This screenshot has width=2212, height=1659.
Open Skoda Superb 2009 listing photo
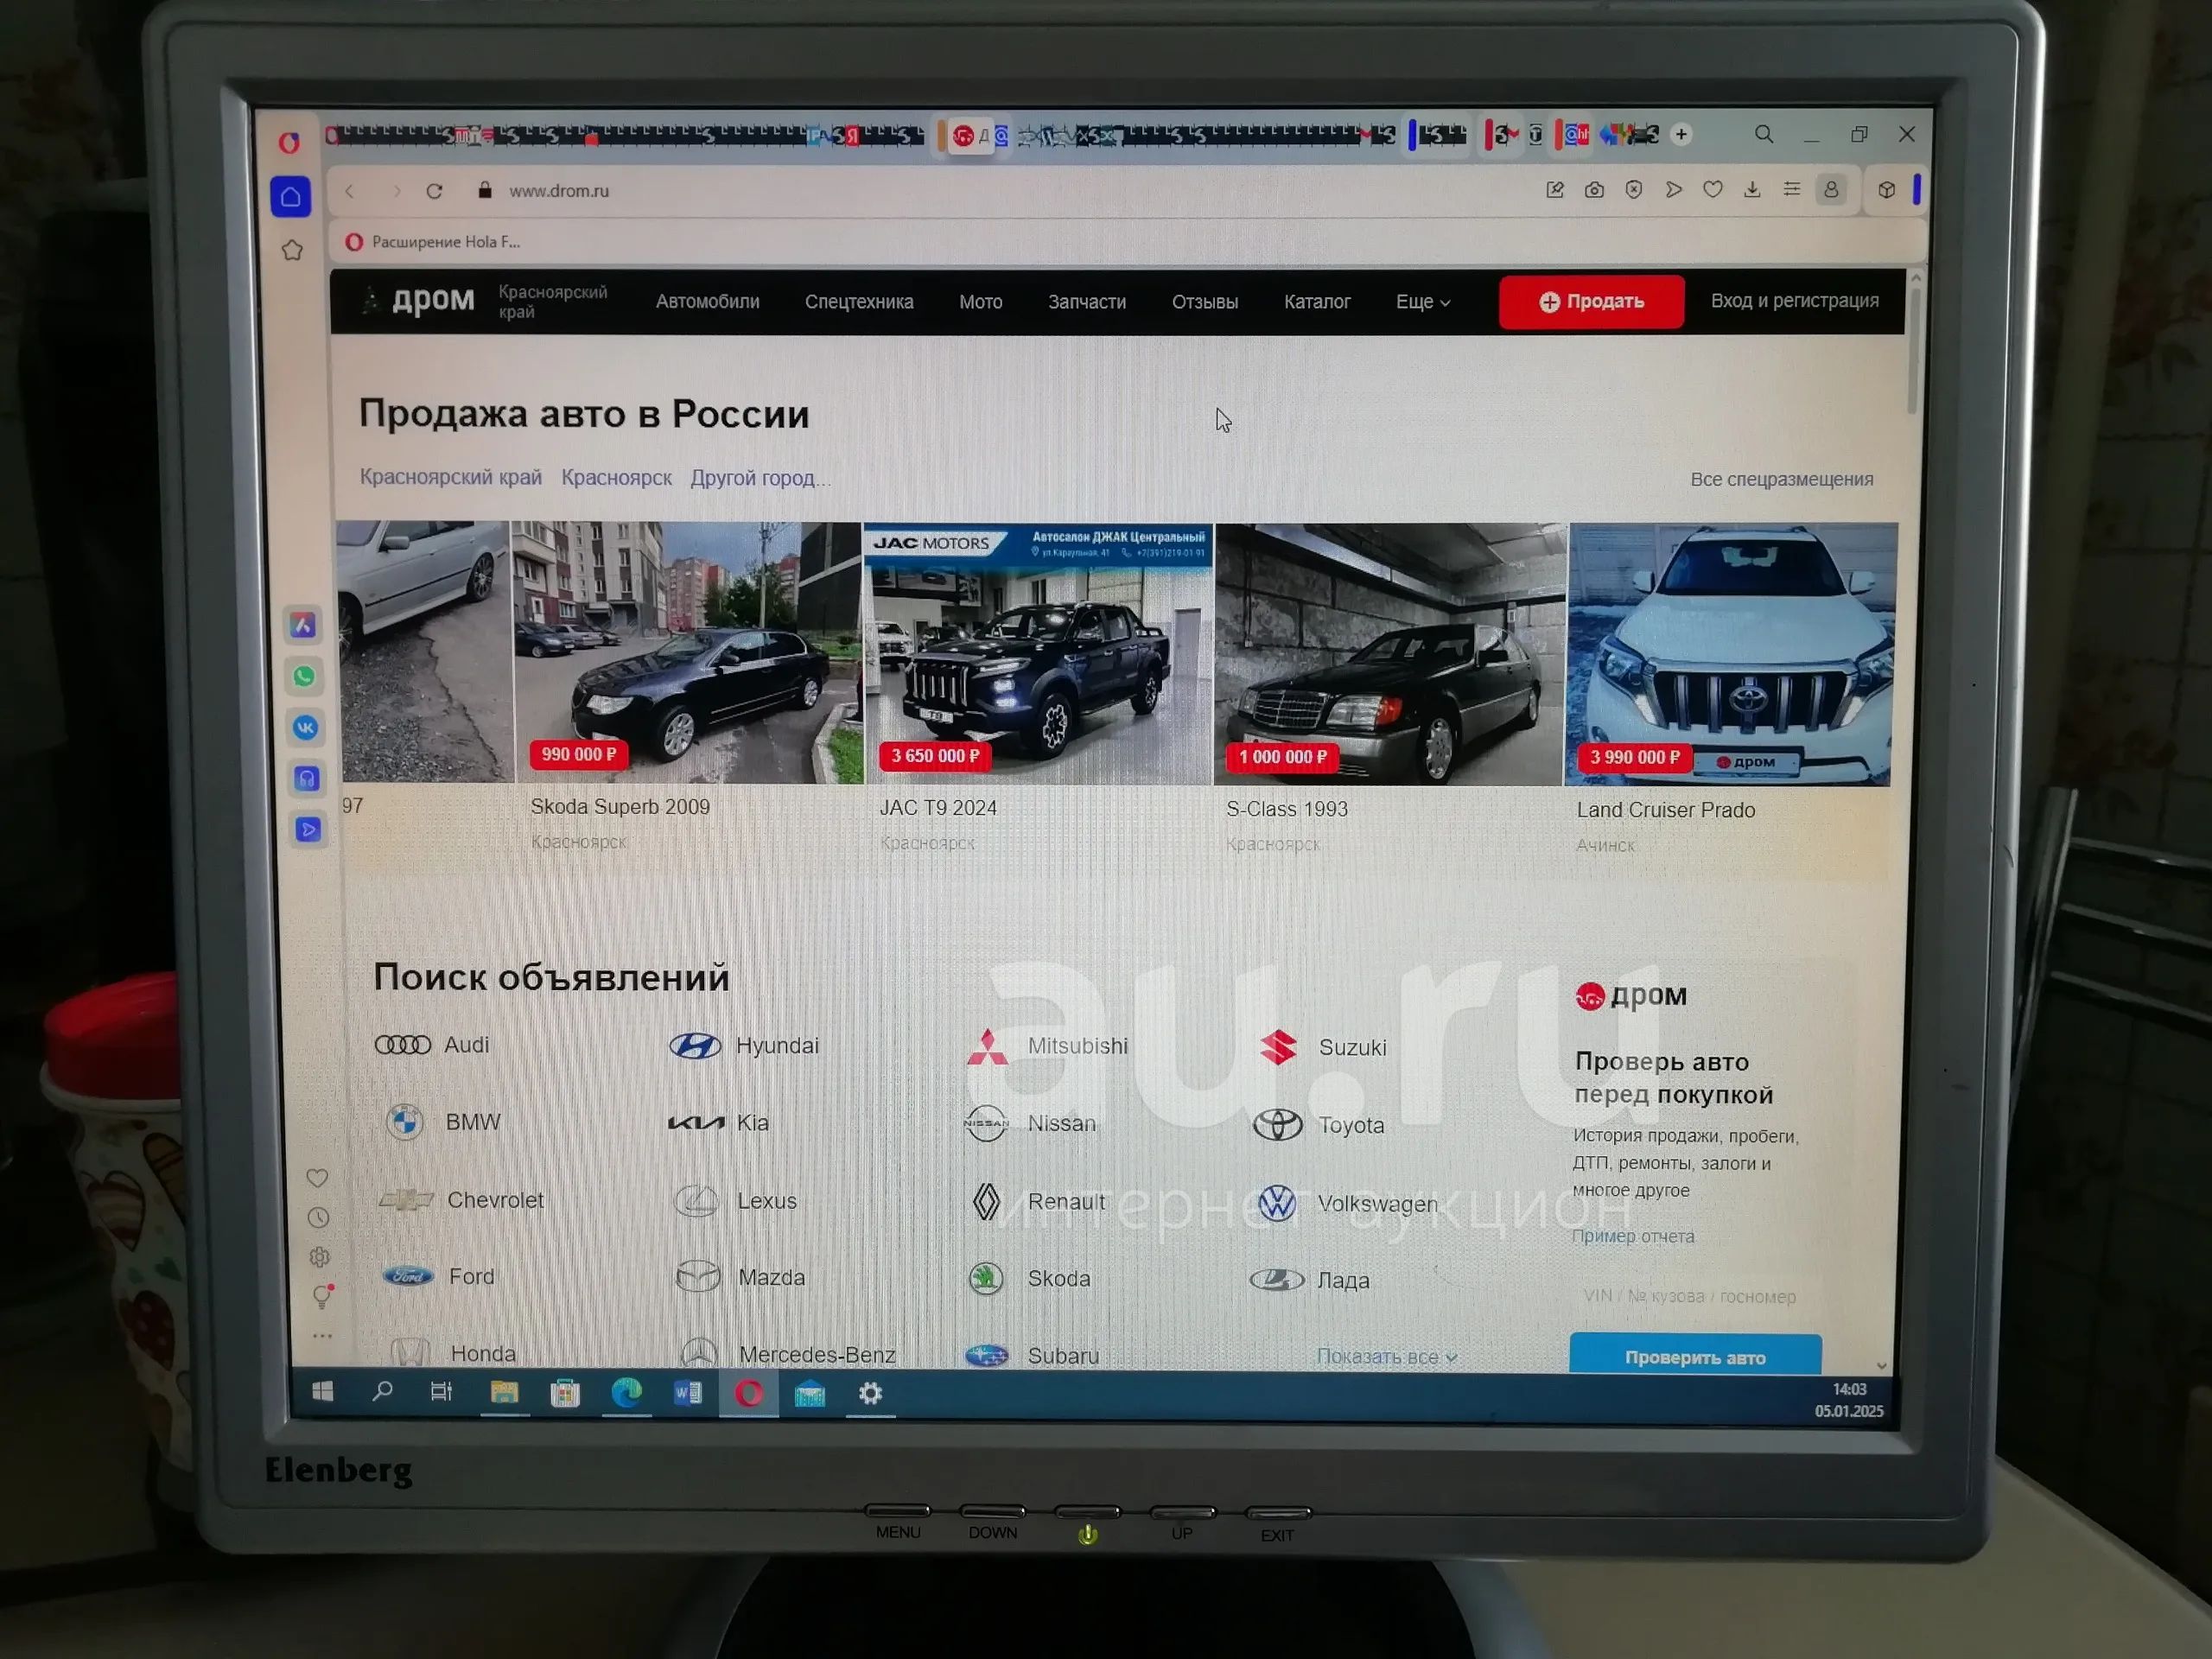point(687,652)
